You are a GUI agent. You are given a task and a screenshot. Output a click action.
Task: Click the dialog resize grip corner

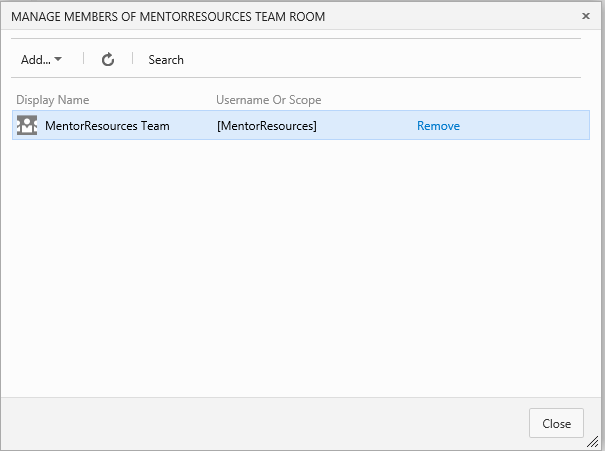593,441
